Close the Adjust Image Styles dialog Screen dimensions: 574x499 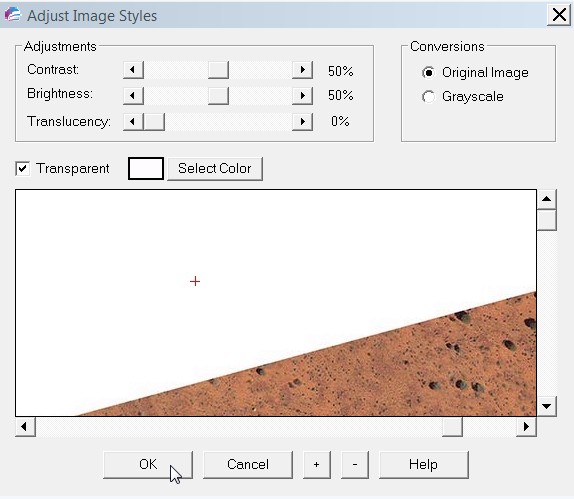coord(559,15)
